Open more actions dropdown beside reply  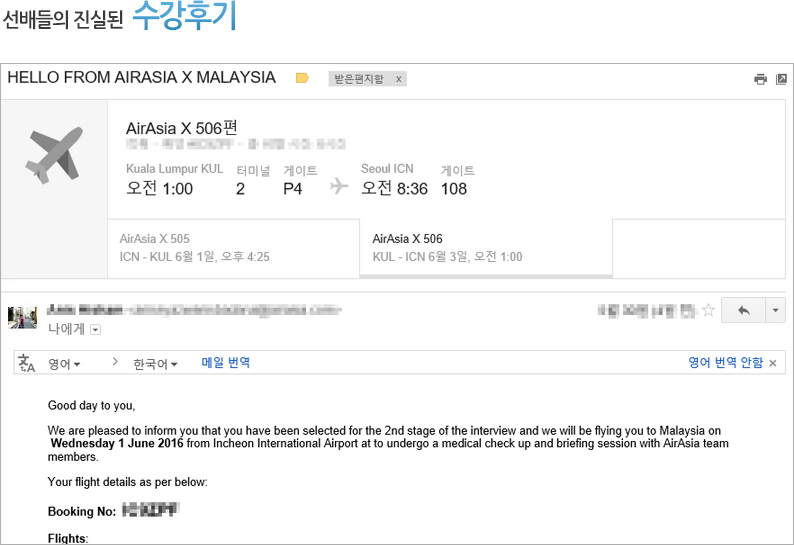pos(775,310)
